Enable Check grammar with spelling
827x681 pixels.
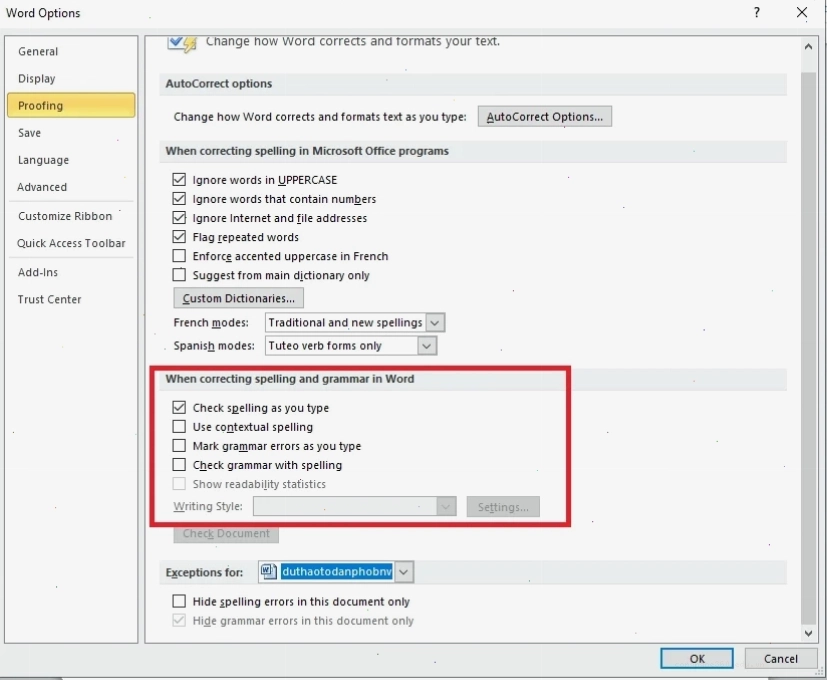[x=179, y=465]
